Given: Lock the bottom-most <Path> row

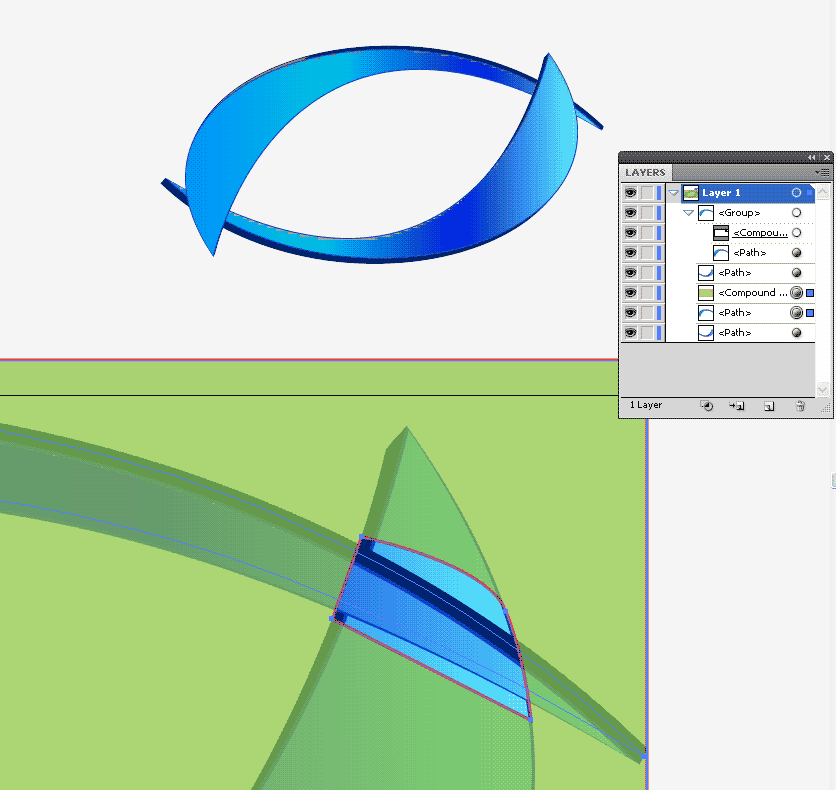Looking at the screenshot, I should 647,333.
